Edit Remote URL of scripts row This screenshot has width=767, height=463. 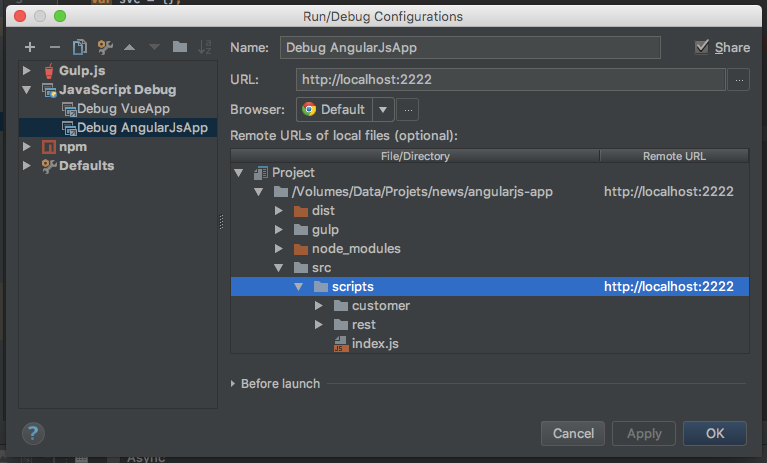pyautogui.click(x=669, y=287)
